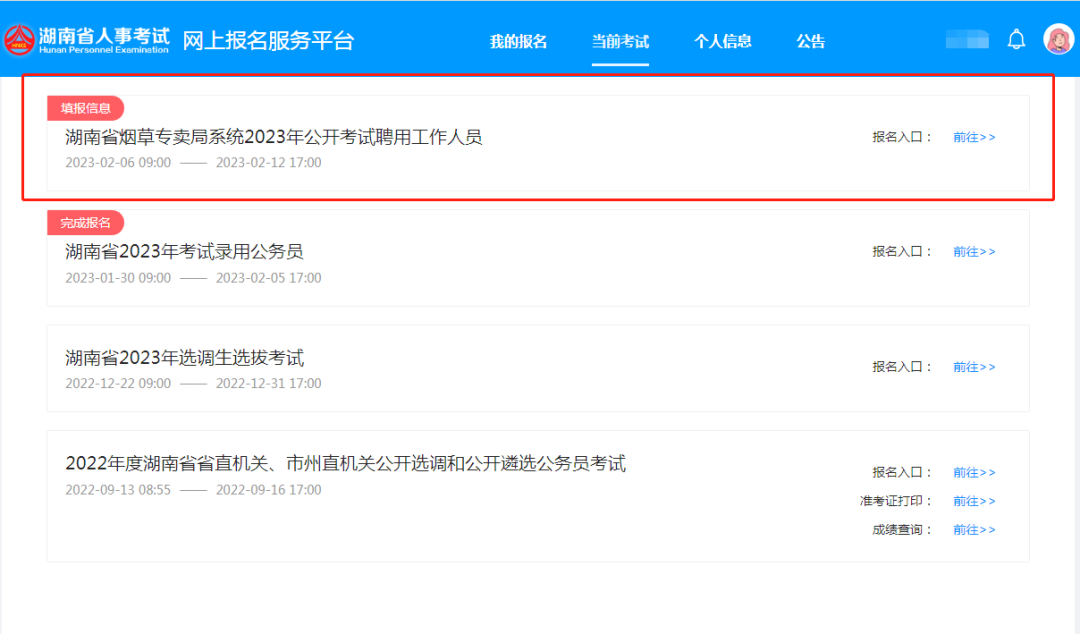Viewport: 1080px width, 634px height.
Task: Open the 2022年度湖南省省直机关 exam title
Action: [x=345, y=464]
